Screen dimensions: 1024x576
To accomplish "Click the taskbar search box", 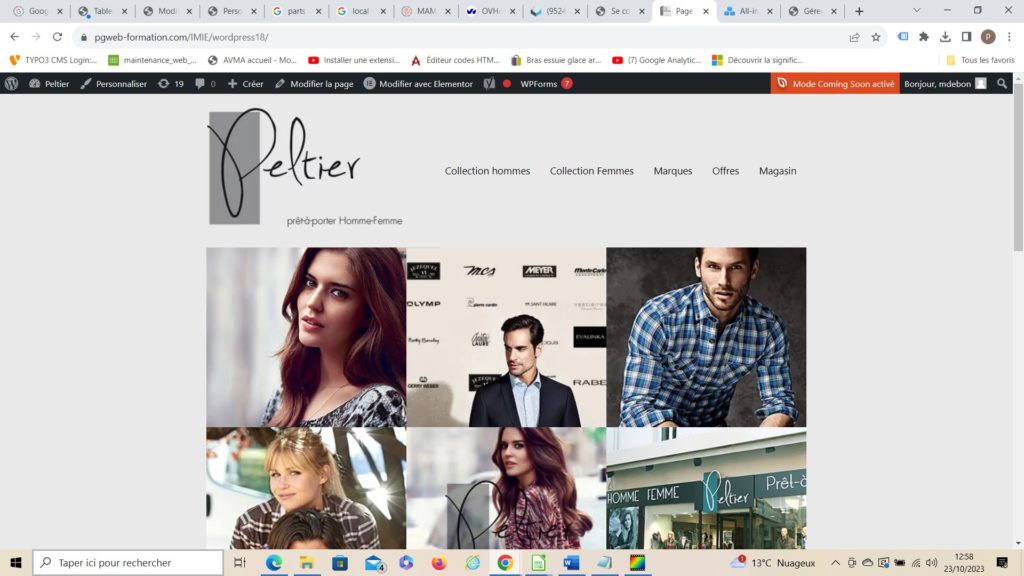I will click(x=128, y=562).
